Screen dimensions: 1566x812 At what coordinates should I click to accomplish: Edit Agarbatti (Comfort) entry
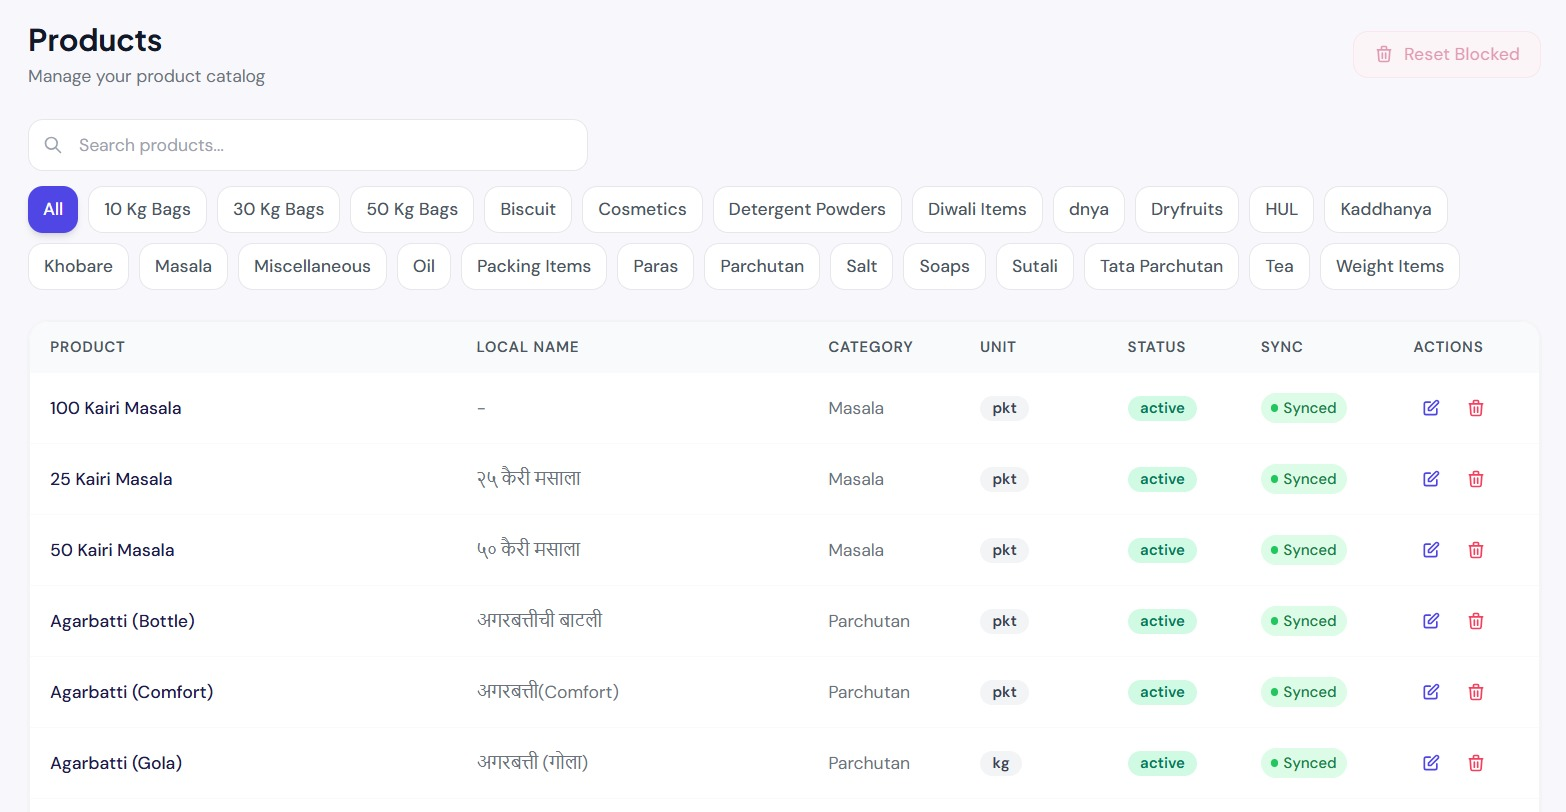pos(1431,692)
